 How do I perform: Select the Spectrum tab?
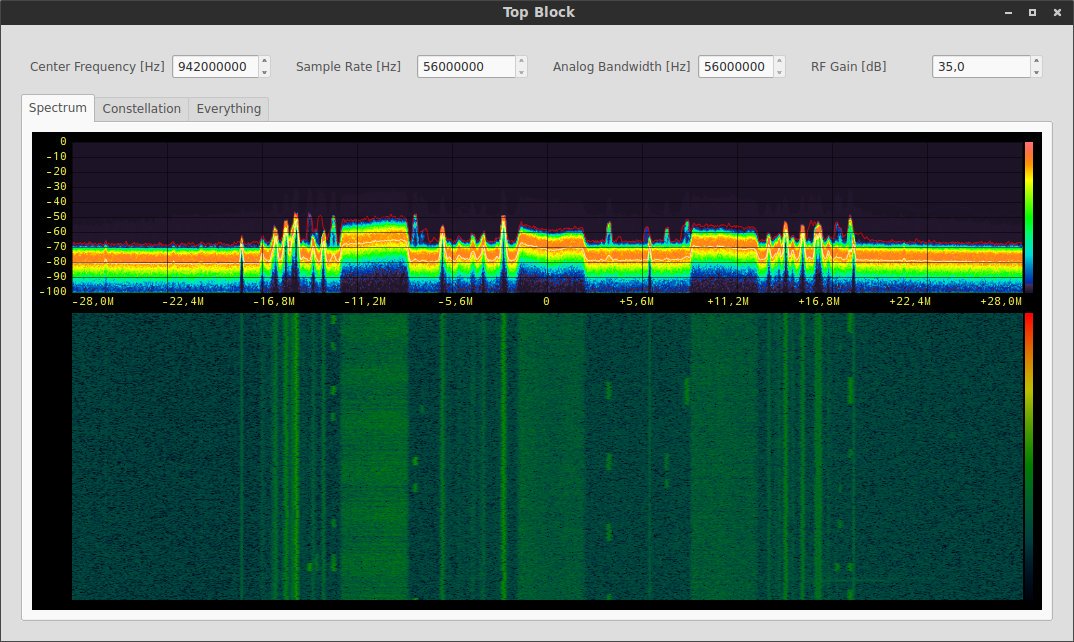[58, 108]
